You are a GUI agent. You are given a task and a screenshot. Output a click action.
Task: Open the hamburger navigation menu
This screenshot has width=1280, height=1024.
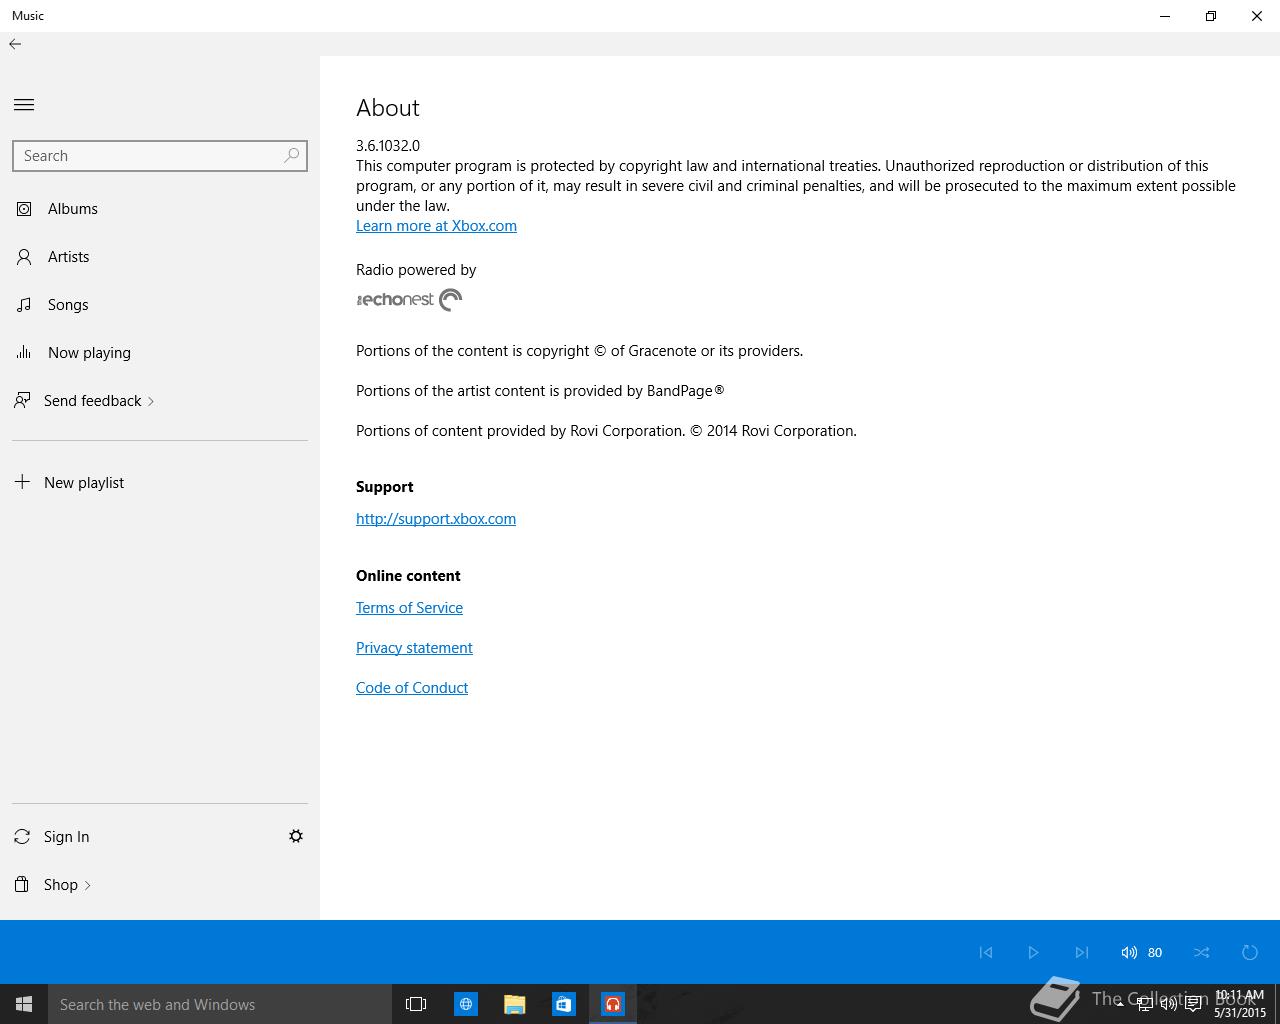pos(24,105)
